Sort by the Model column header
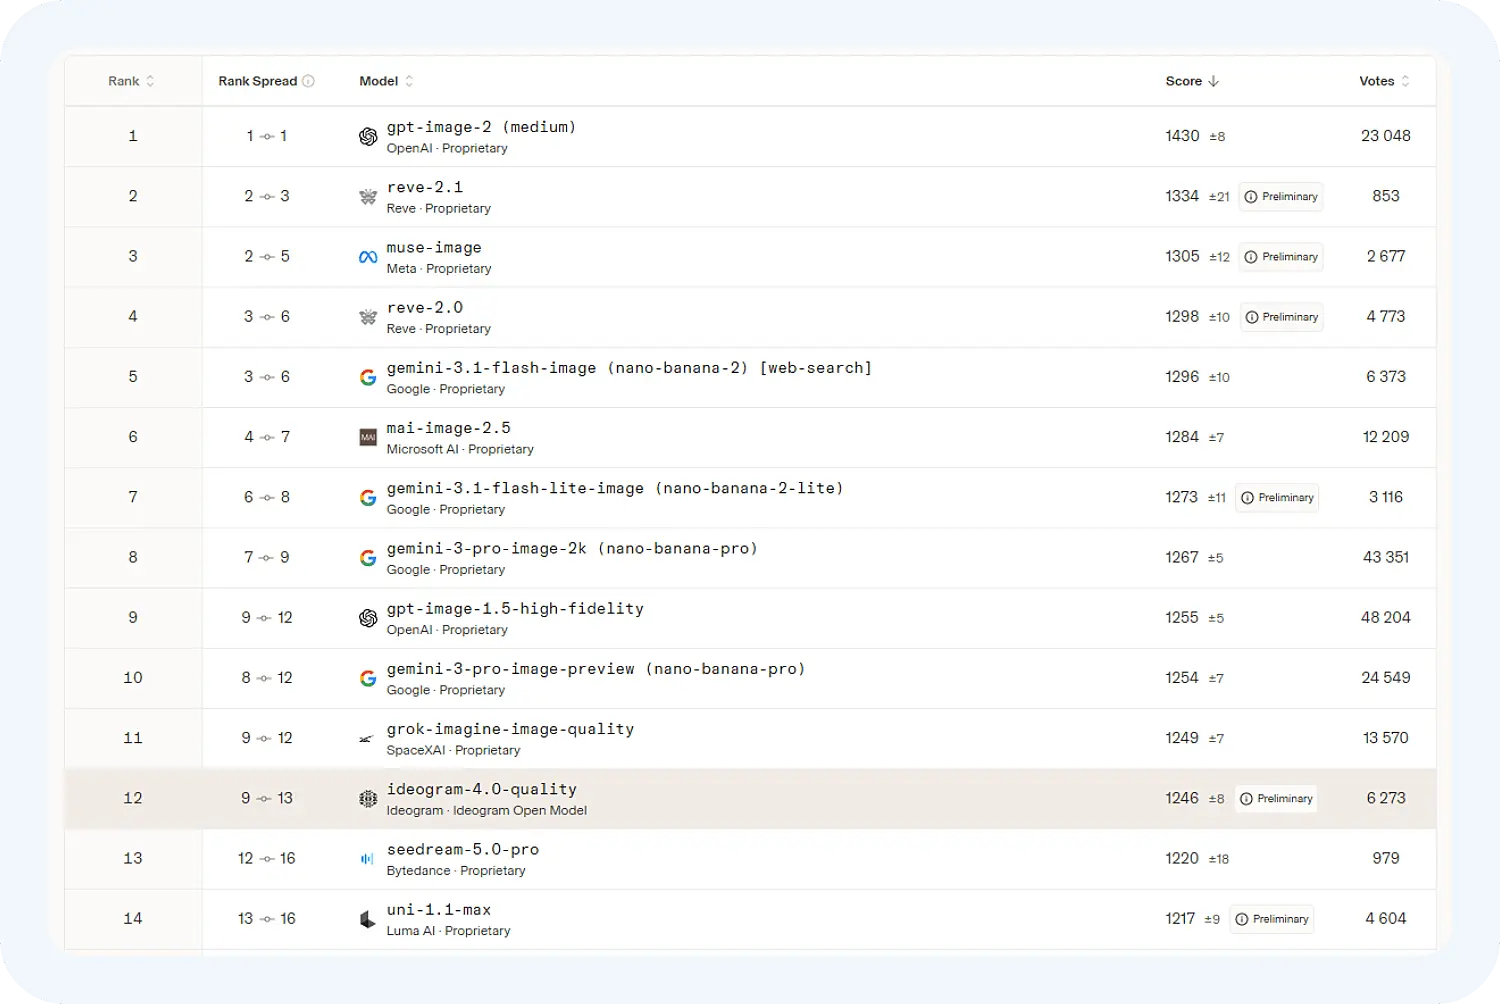Image resolution: width=1500 pixels, height=1004 pixels. (386, 81)
